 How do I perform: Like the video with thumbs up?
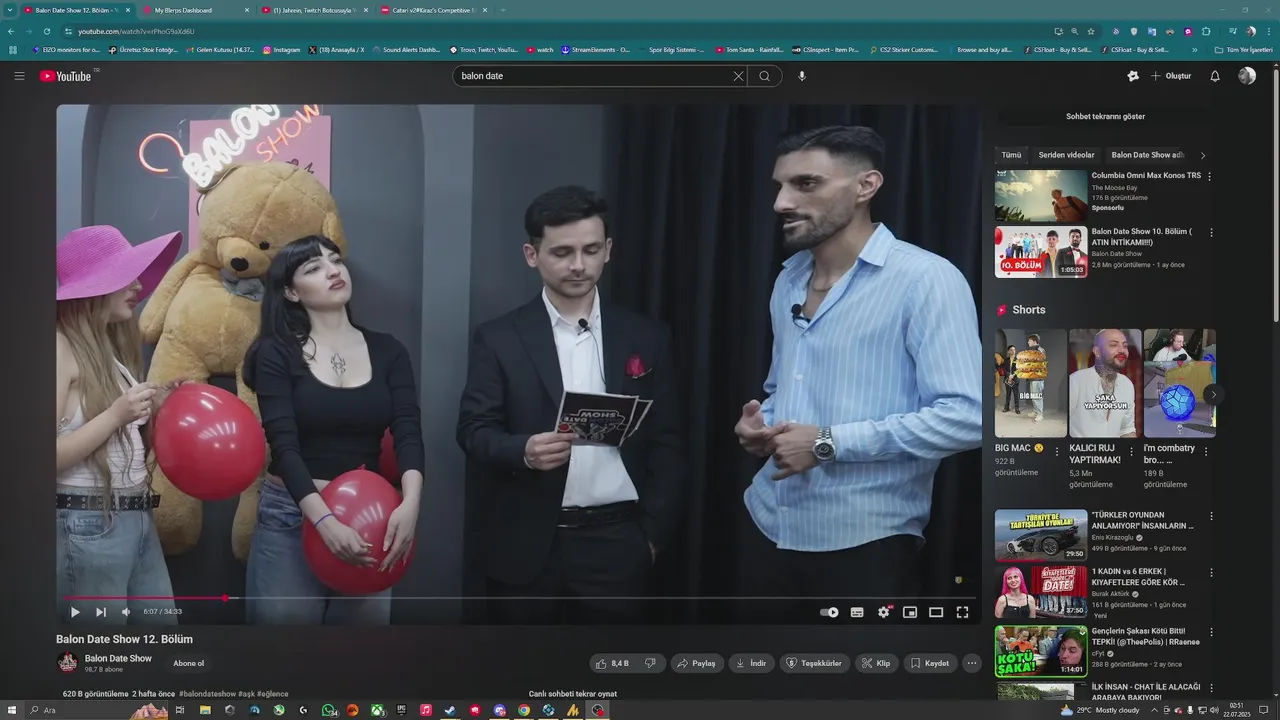tap(612, 663)
